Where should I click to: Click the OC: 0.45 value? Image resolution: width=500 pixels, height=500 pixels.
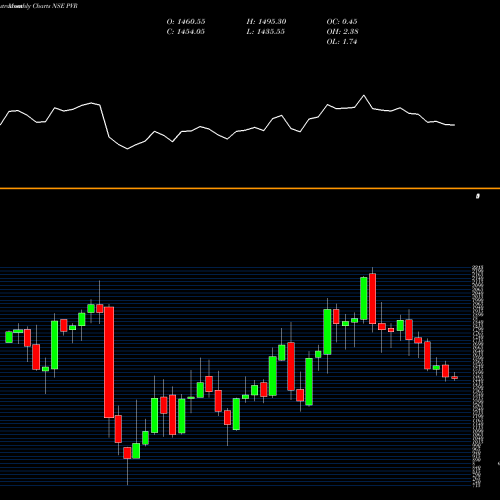point(342,22)
